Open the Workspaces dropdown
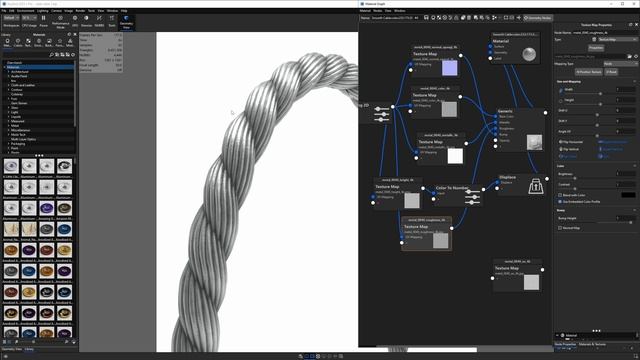The image size is (640, 360). tap(11, 18)
